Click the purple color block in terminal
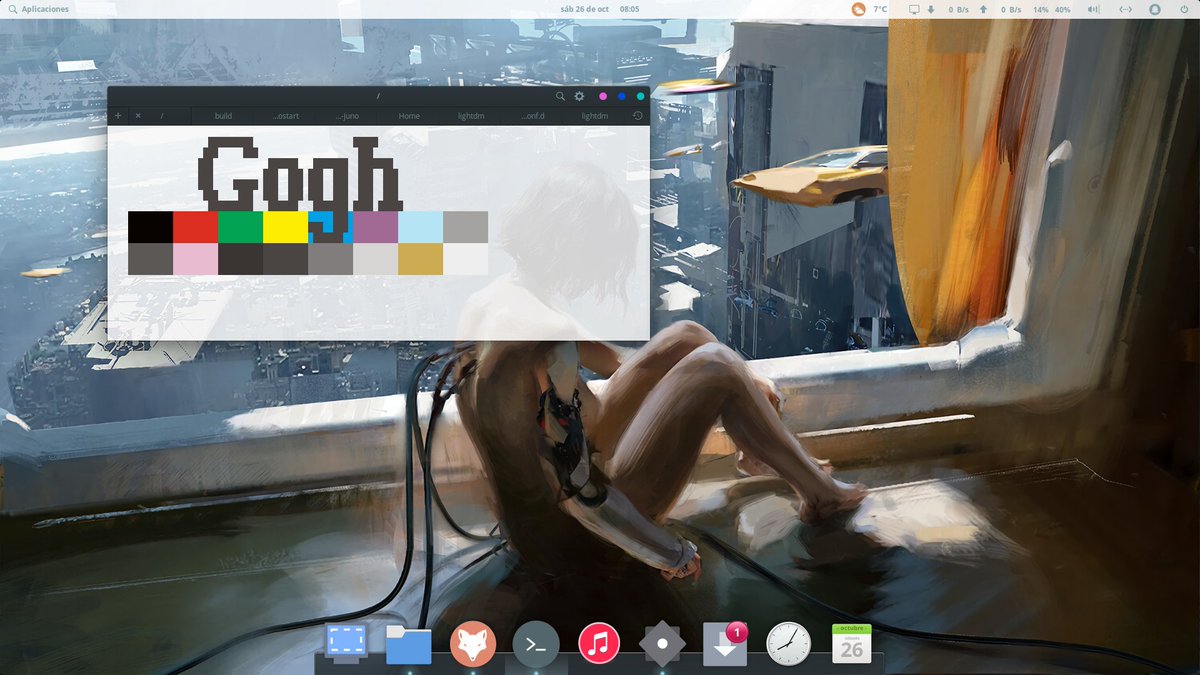1200x675 pixels. [375, 227]
